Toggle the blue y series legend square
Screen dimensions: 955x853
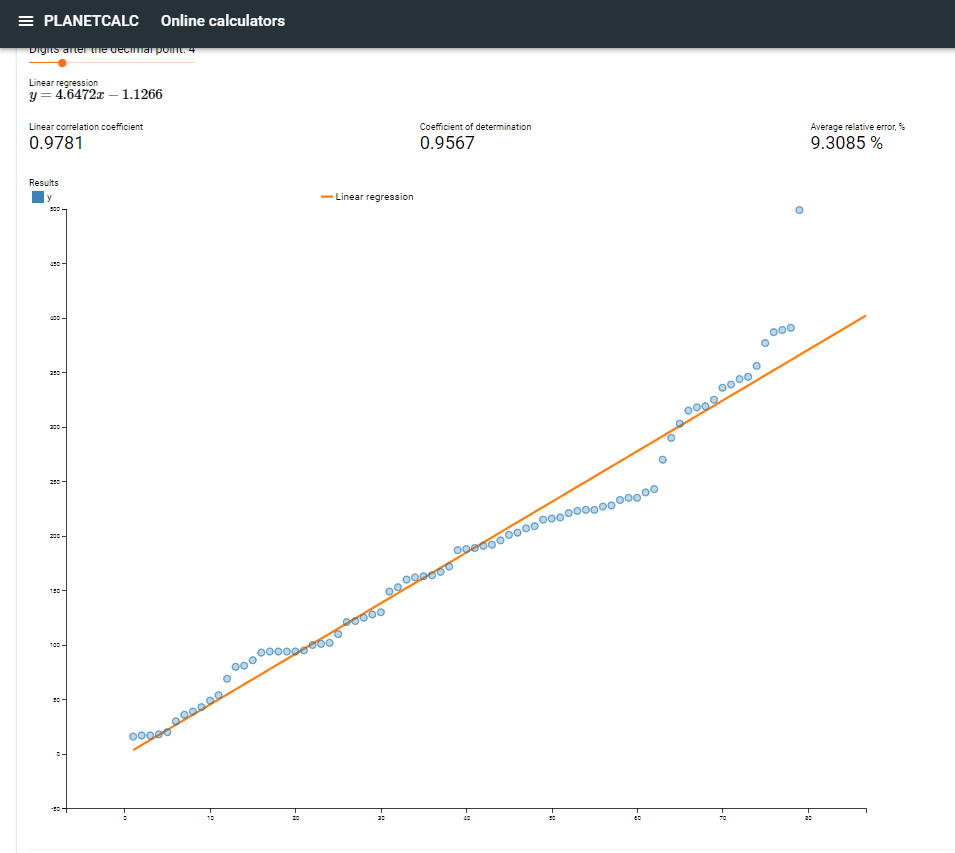[x=38, y=197]
